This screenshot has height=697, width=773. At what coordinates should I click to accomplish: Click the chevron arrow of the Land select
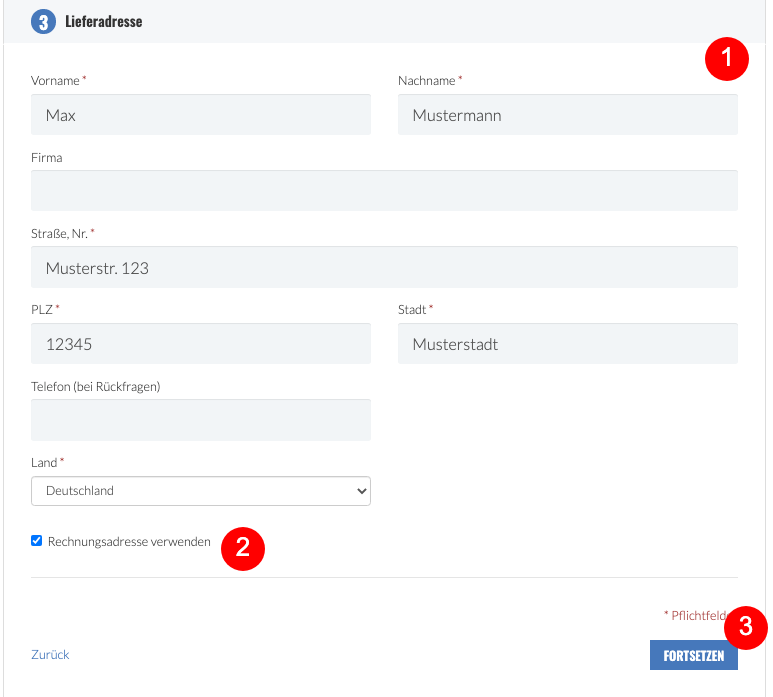coord(362,491)
